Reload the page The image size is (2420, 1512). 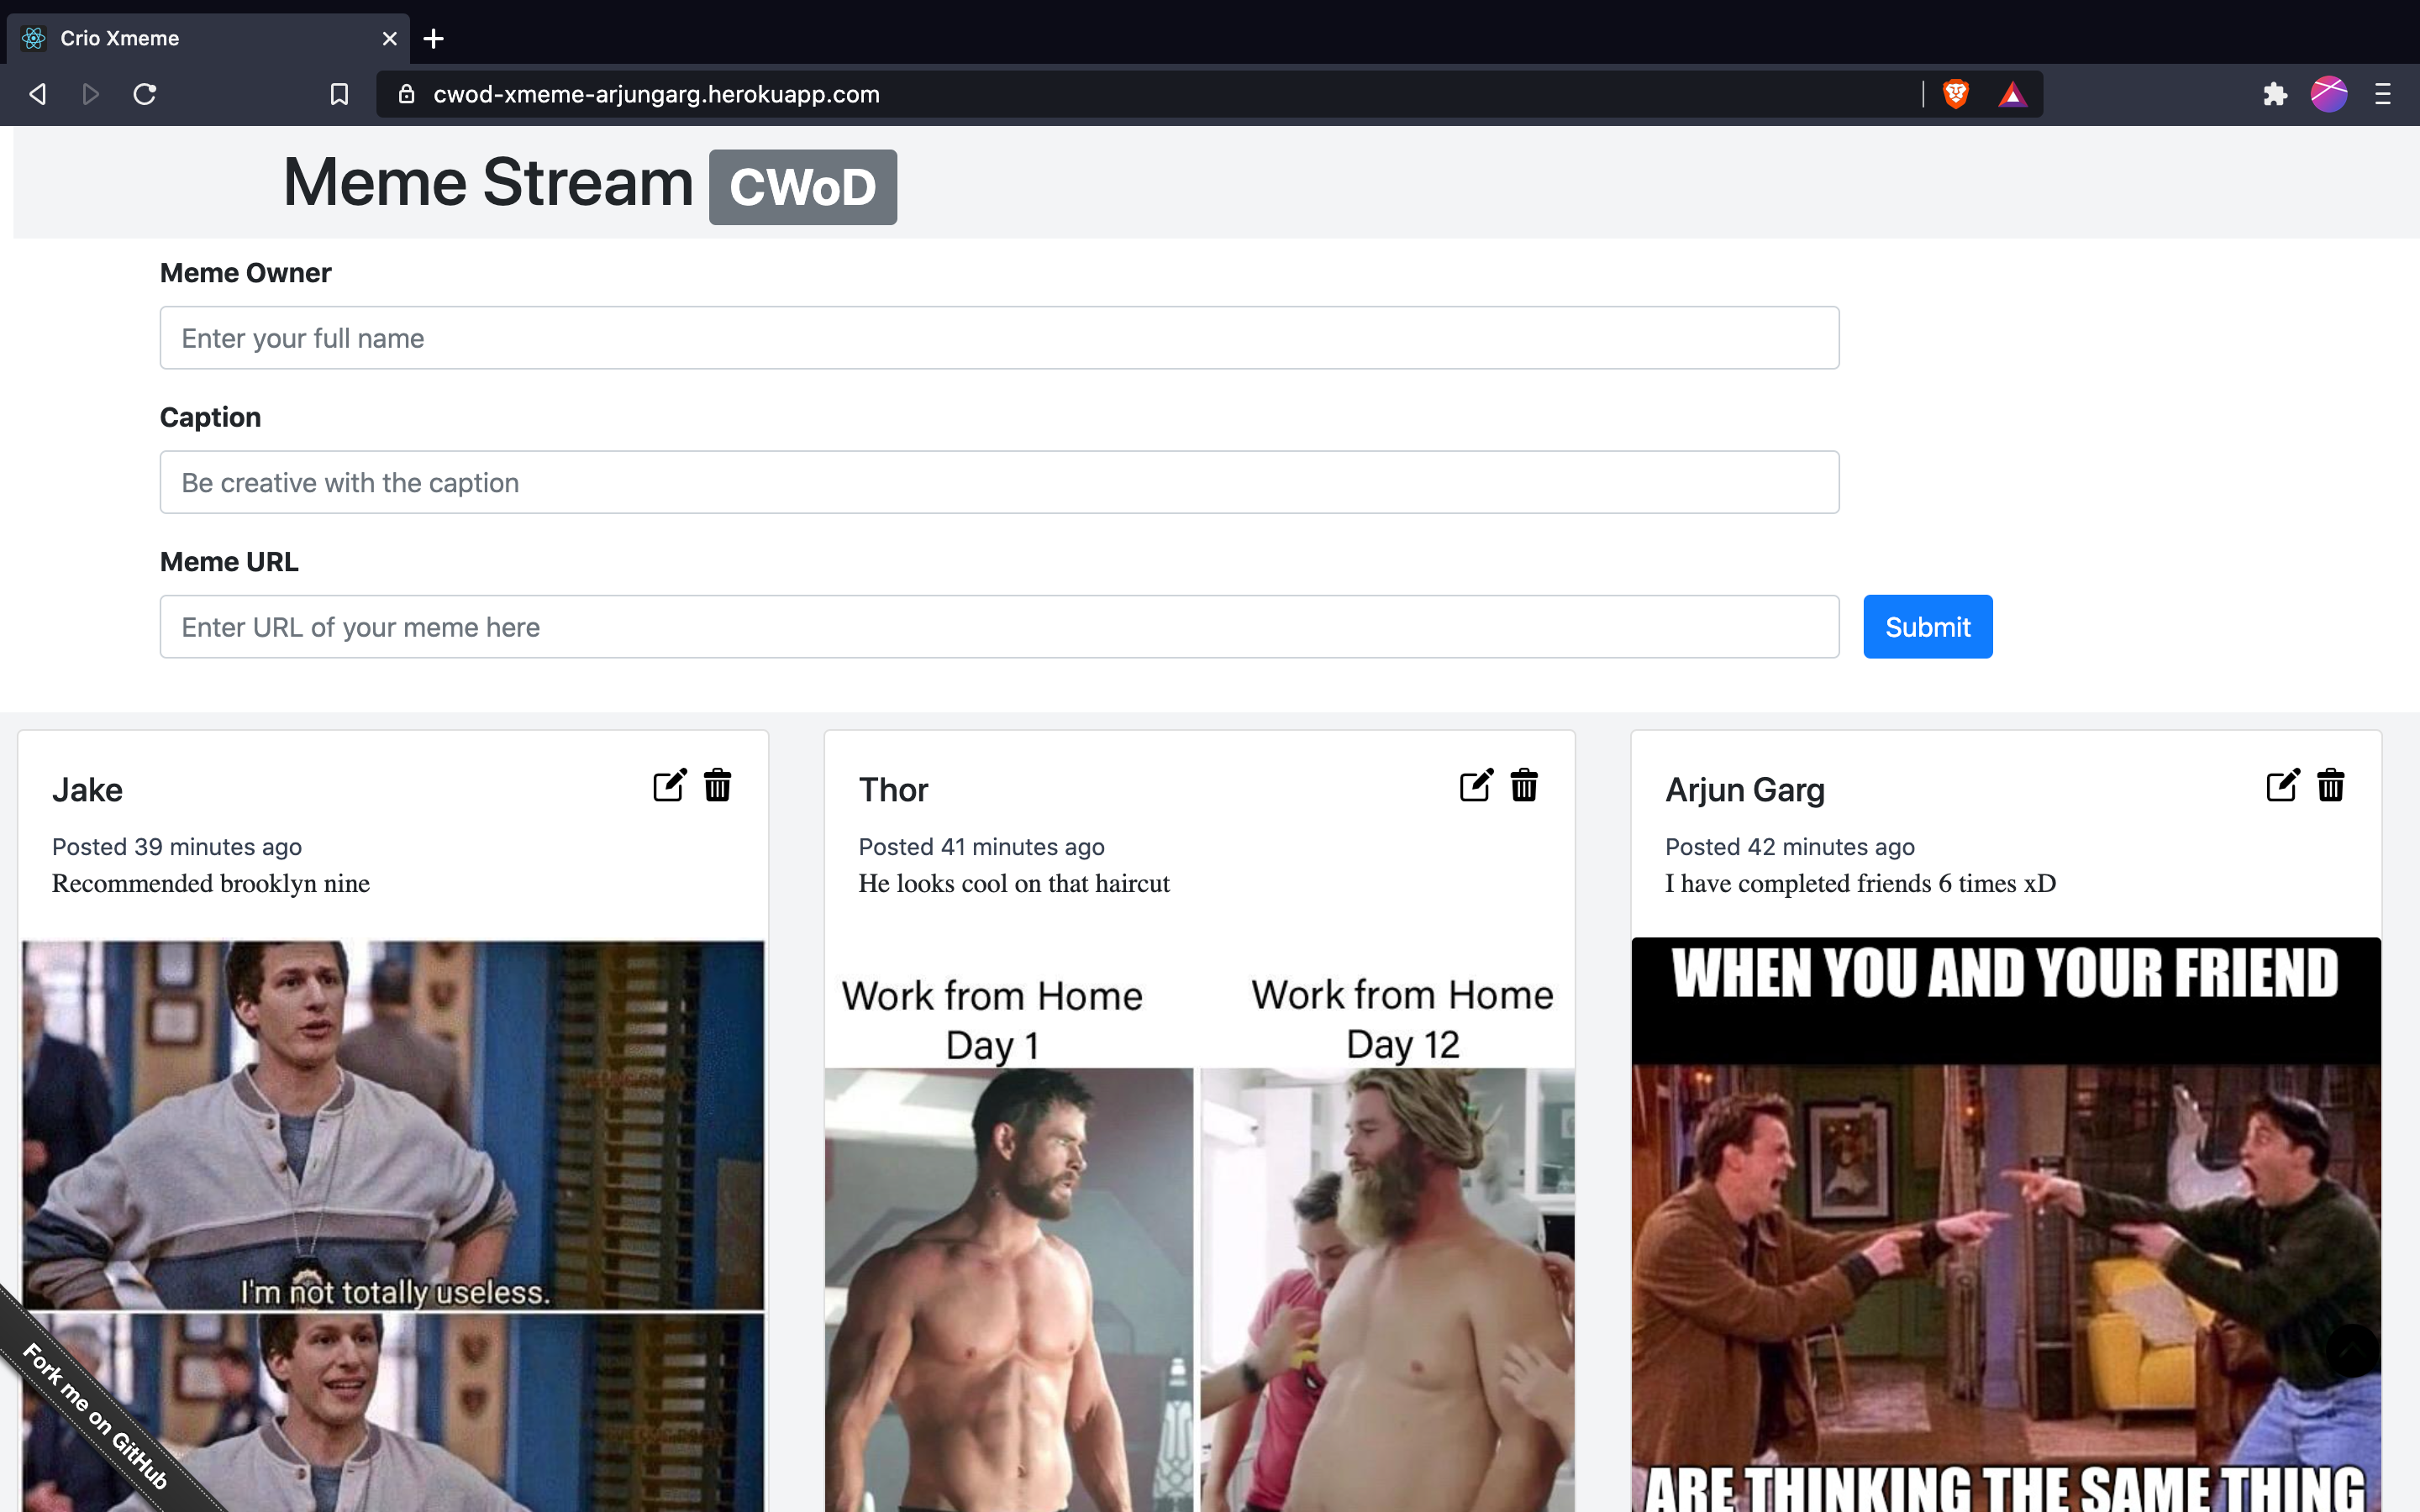145,94
